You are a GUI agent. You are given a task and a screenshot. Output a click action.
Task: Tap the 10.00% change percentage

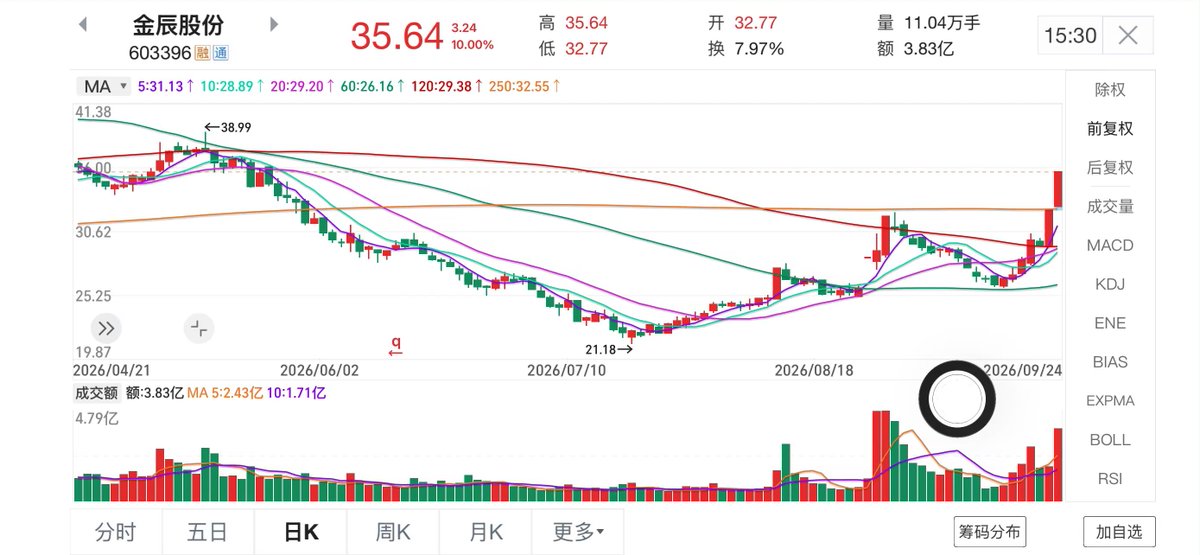coord(472,45)
